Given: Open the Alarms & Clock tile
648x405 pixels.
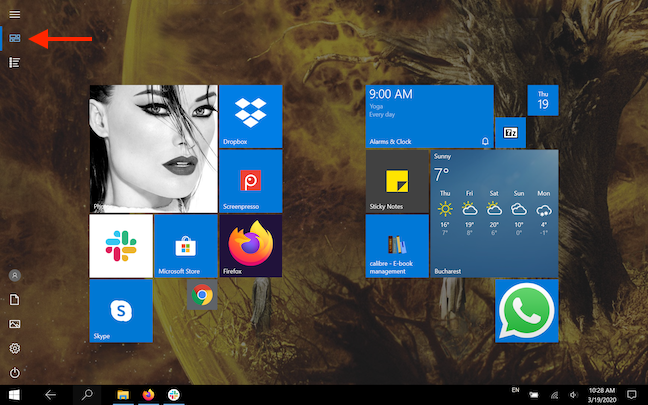Looking at the screenshot, I should tap(429, 117).
